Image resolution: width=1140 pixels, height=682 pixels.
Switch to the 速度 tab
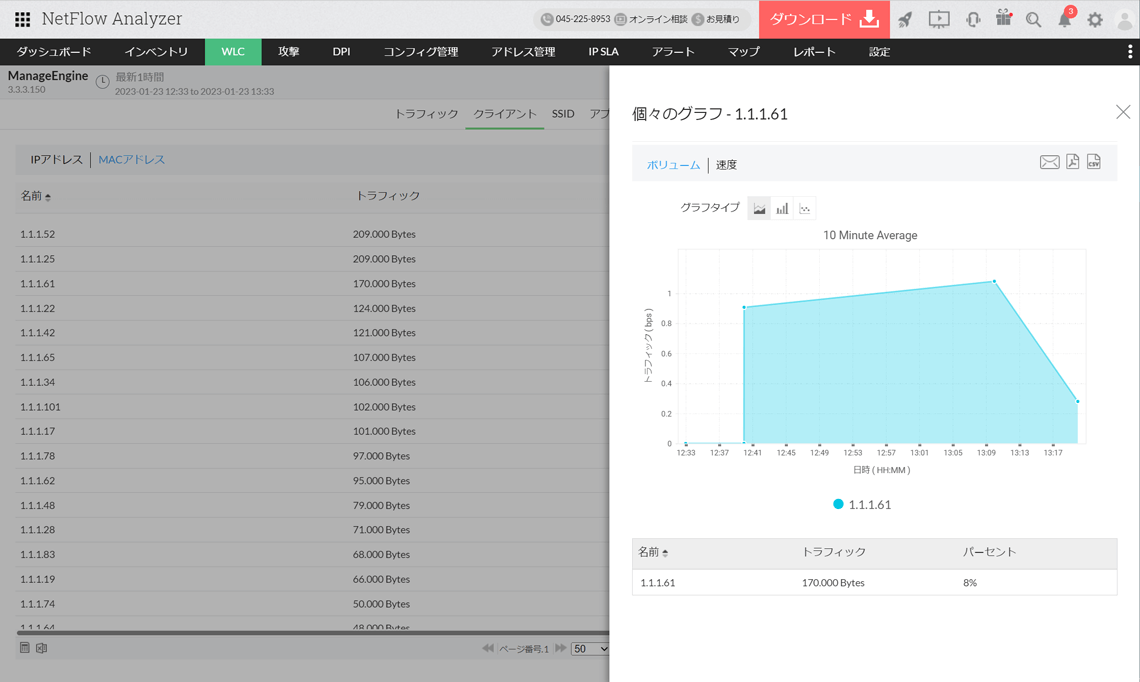tap(726, 165)
